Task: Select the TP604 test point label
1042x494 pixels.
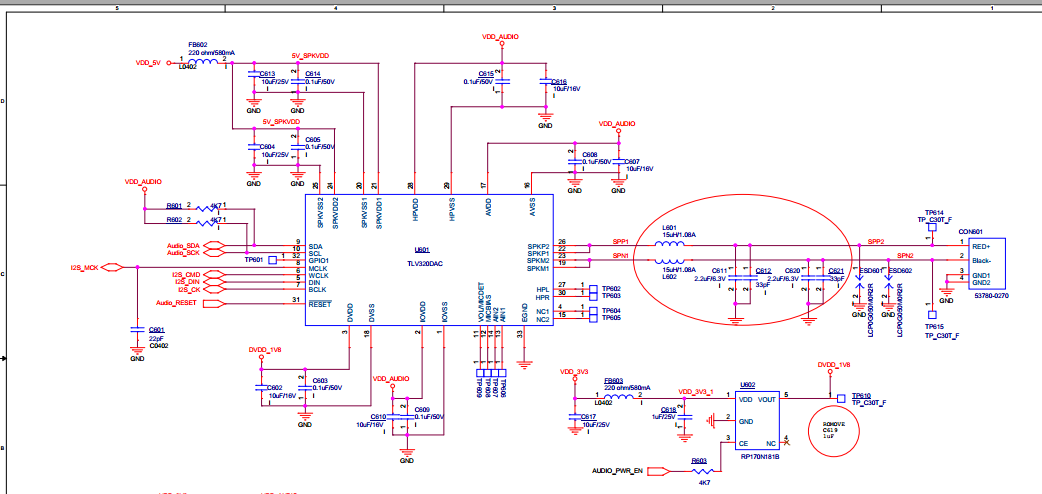Action: pos(611,310)
